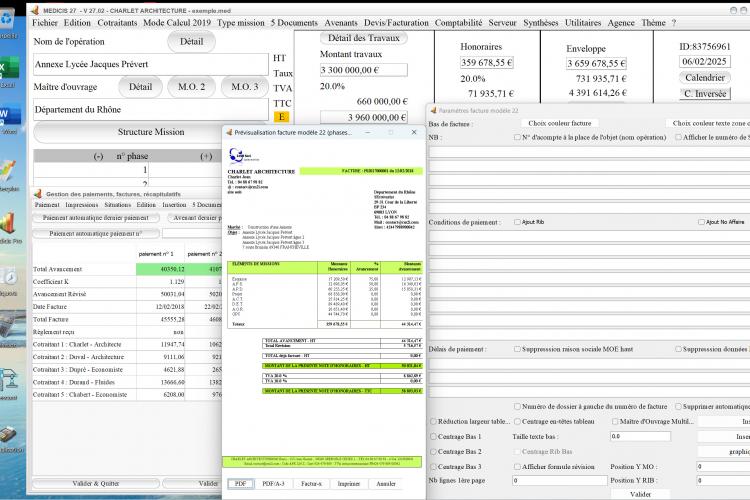Viewport: 750px width, 500px height.
Task: Open the Calendrier button
Action: tap(705, 78)
